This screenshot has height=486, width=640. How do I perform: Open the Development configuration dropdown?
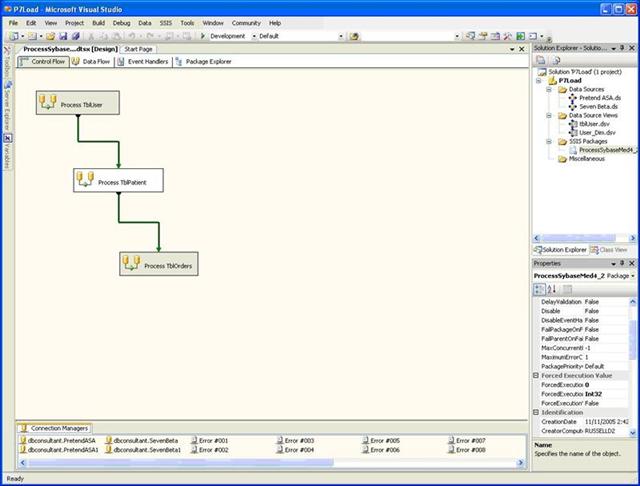click(254, 36)
